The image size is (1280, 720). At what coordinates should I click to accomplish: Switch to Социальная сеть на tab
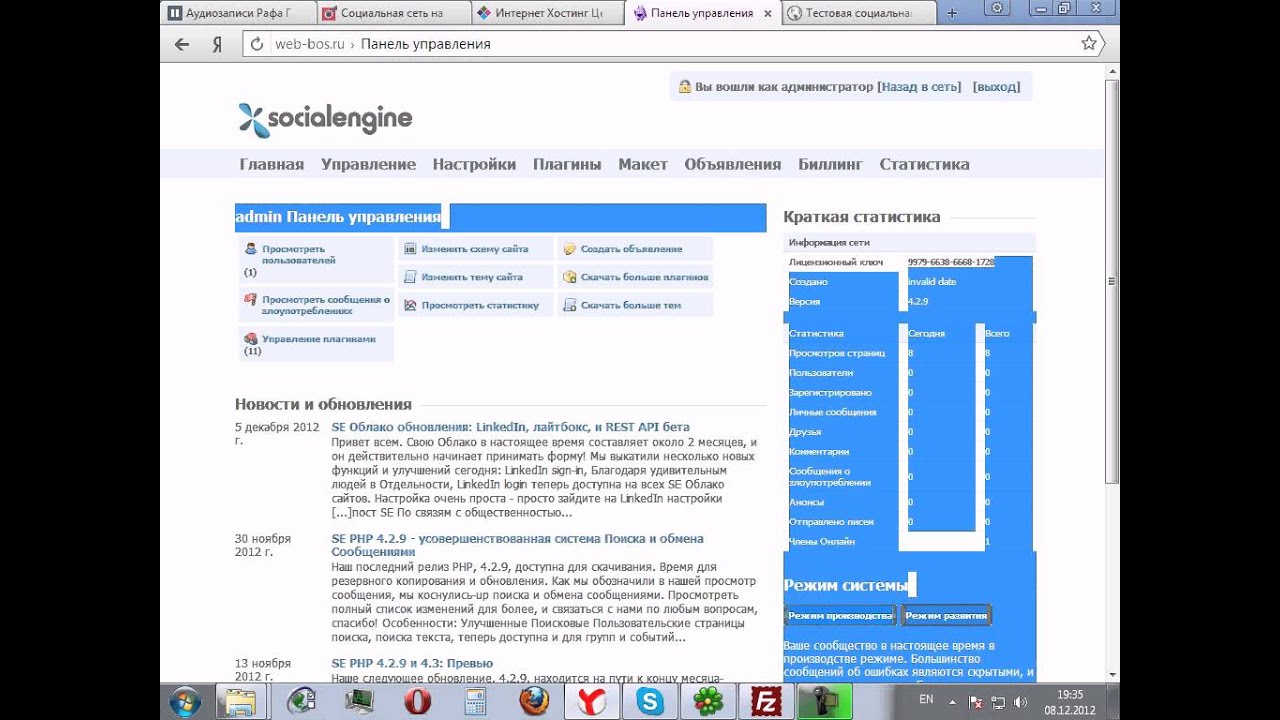pyautogui.click(x=392, y=13)
